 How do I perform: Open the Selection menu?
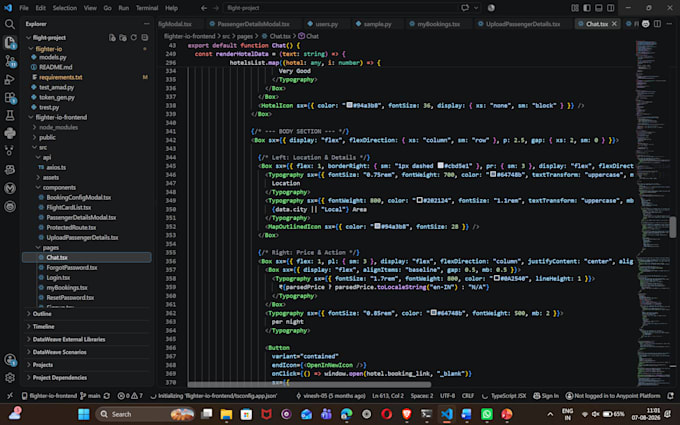(65, 8)
